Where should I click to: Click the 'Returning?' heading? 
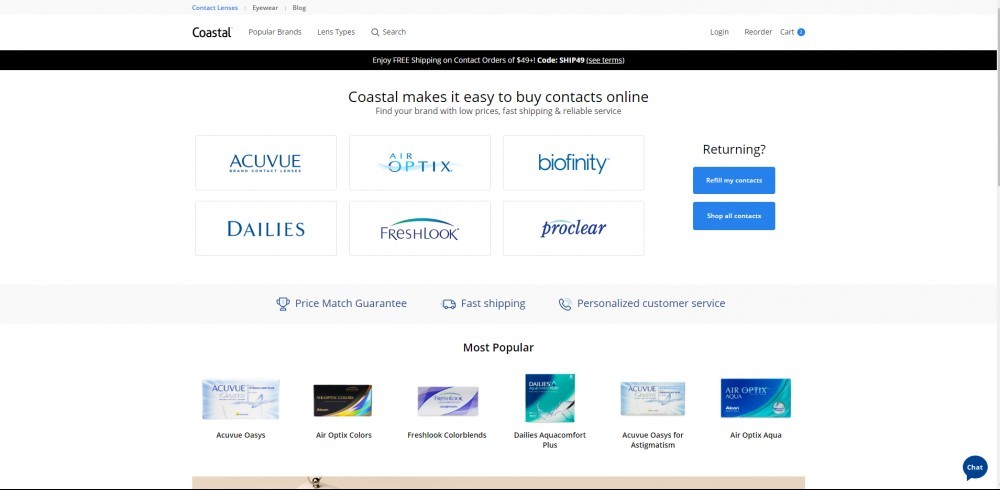734,150
